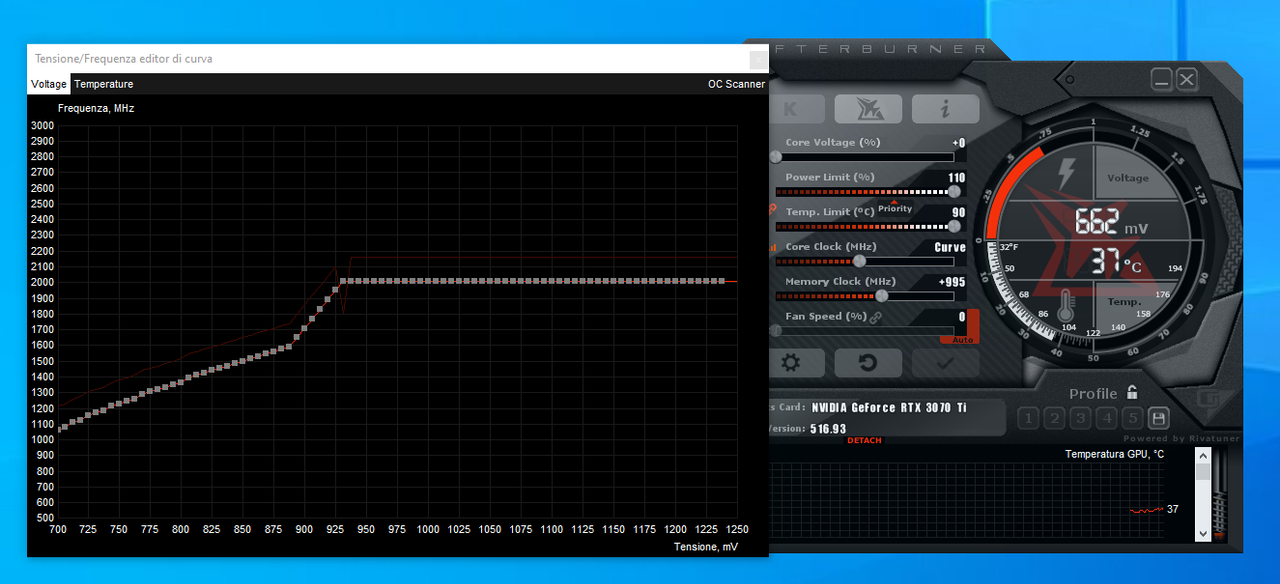This screenshot has height=584, width=1280.
Task: Close the Afterburner window
Action: 1186,79
